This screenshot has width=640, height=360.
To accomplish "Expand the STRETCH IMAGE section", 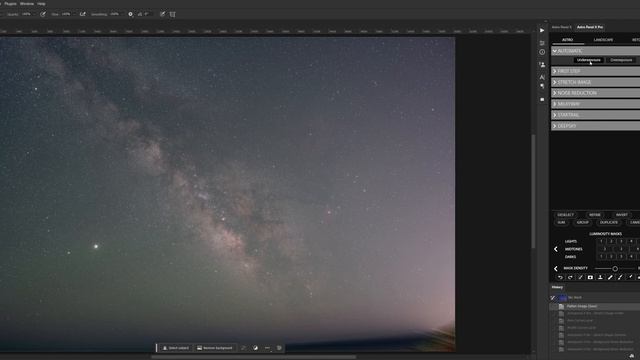I will pos(596,82).
